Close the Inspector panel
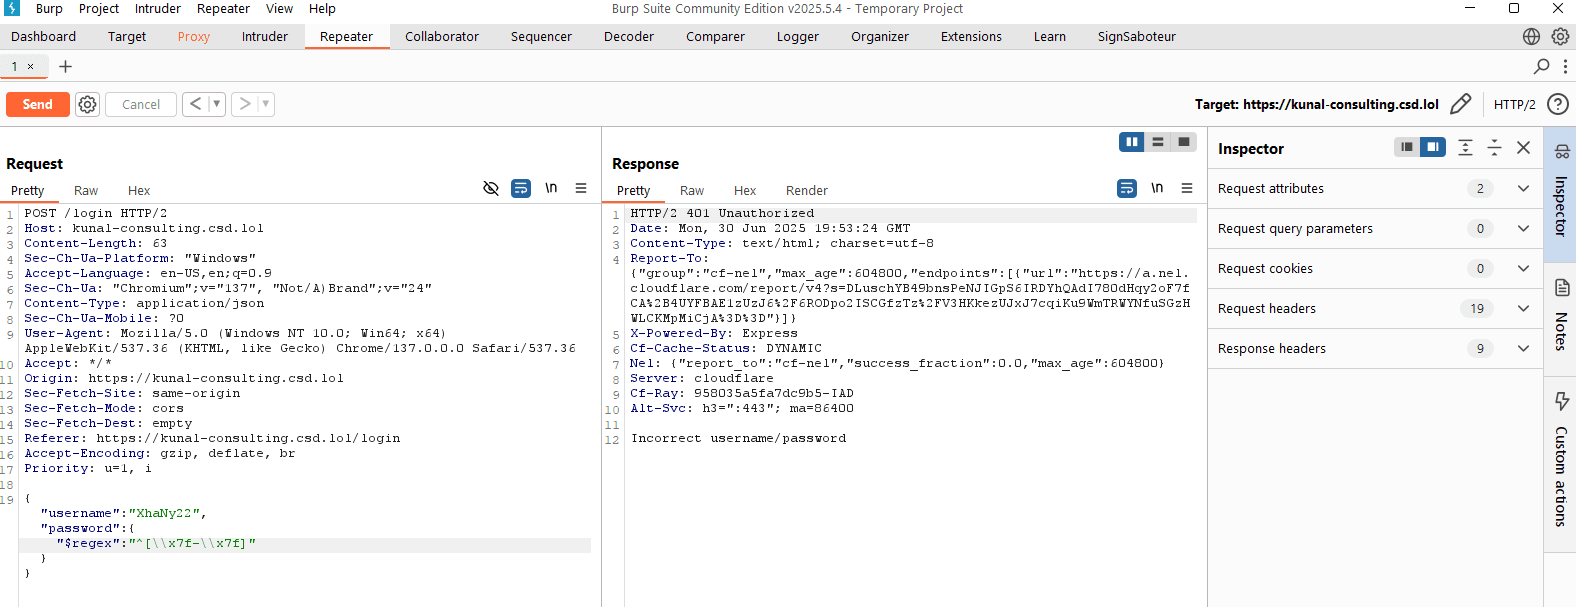Viewport: 1576px width, 607px height. pyautogui.click(x=1523, y=147)
